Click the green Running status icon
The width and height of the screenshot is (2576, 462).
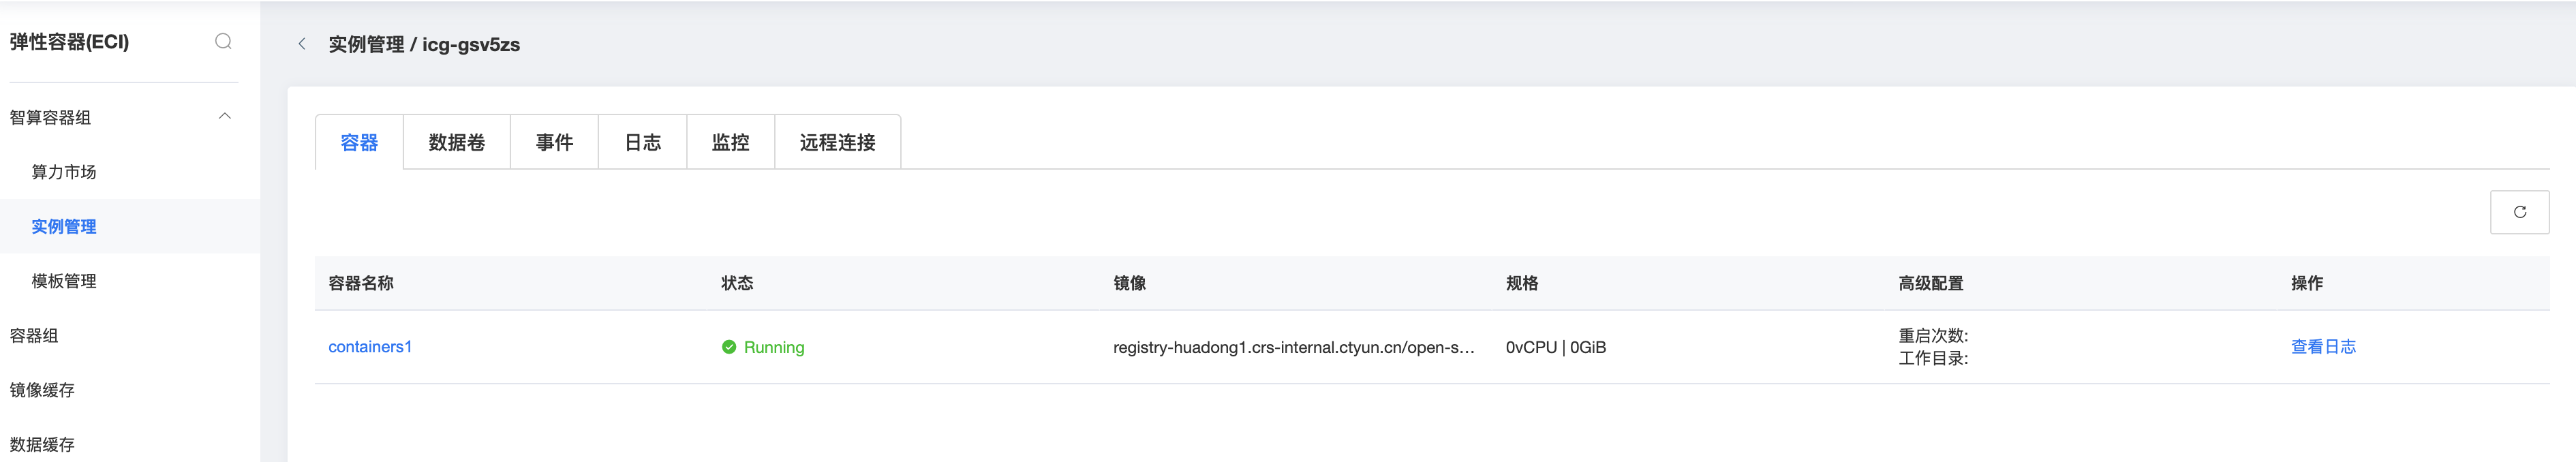tap(729, 347)
